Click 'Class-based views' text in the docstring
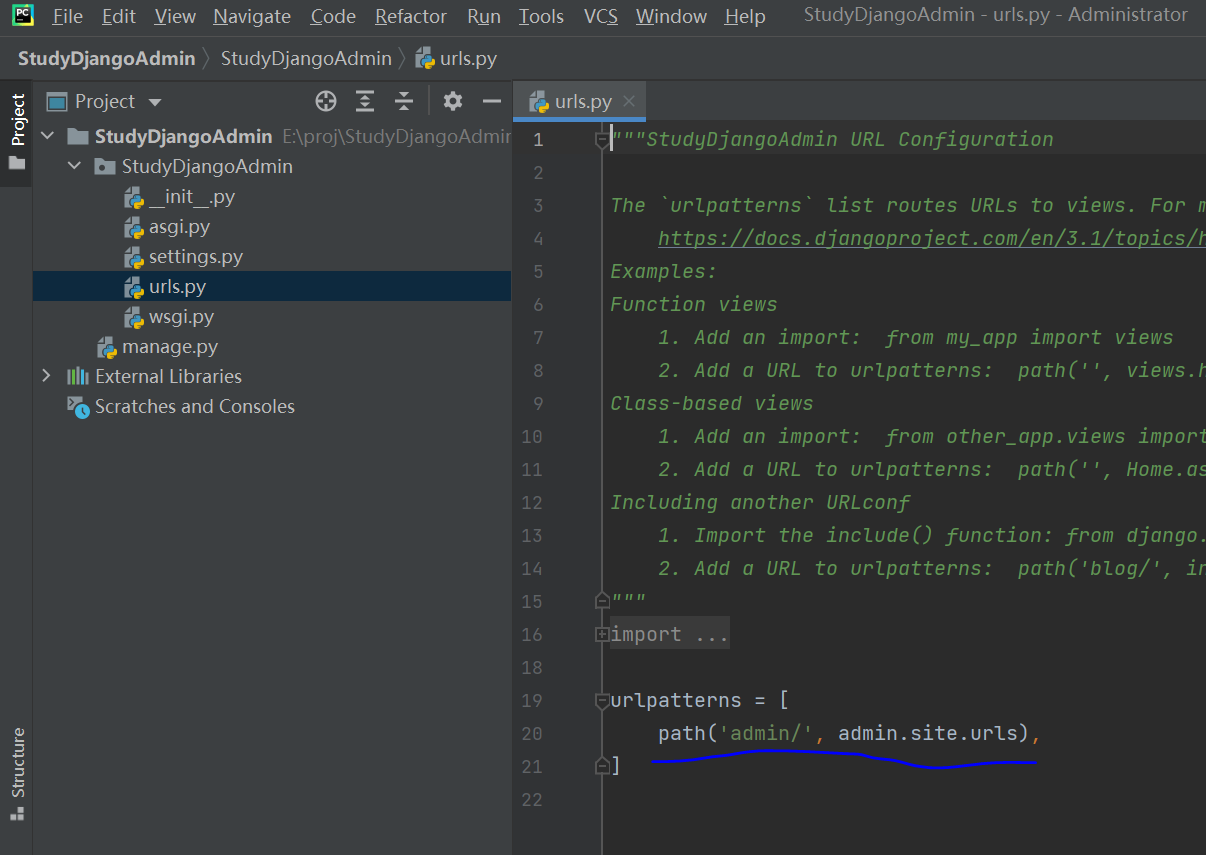Image resolution: width=1206 pixels, height=855 pixels. pos(712,403)
